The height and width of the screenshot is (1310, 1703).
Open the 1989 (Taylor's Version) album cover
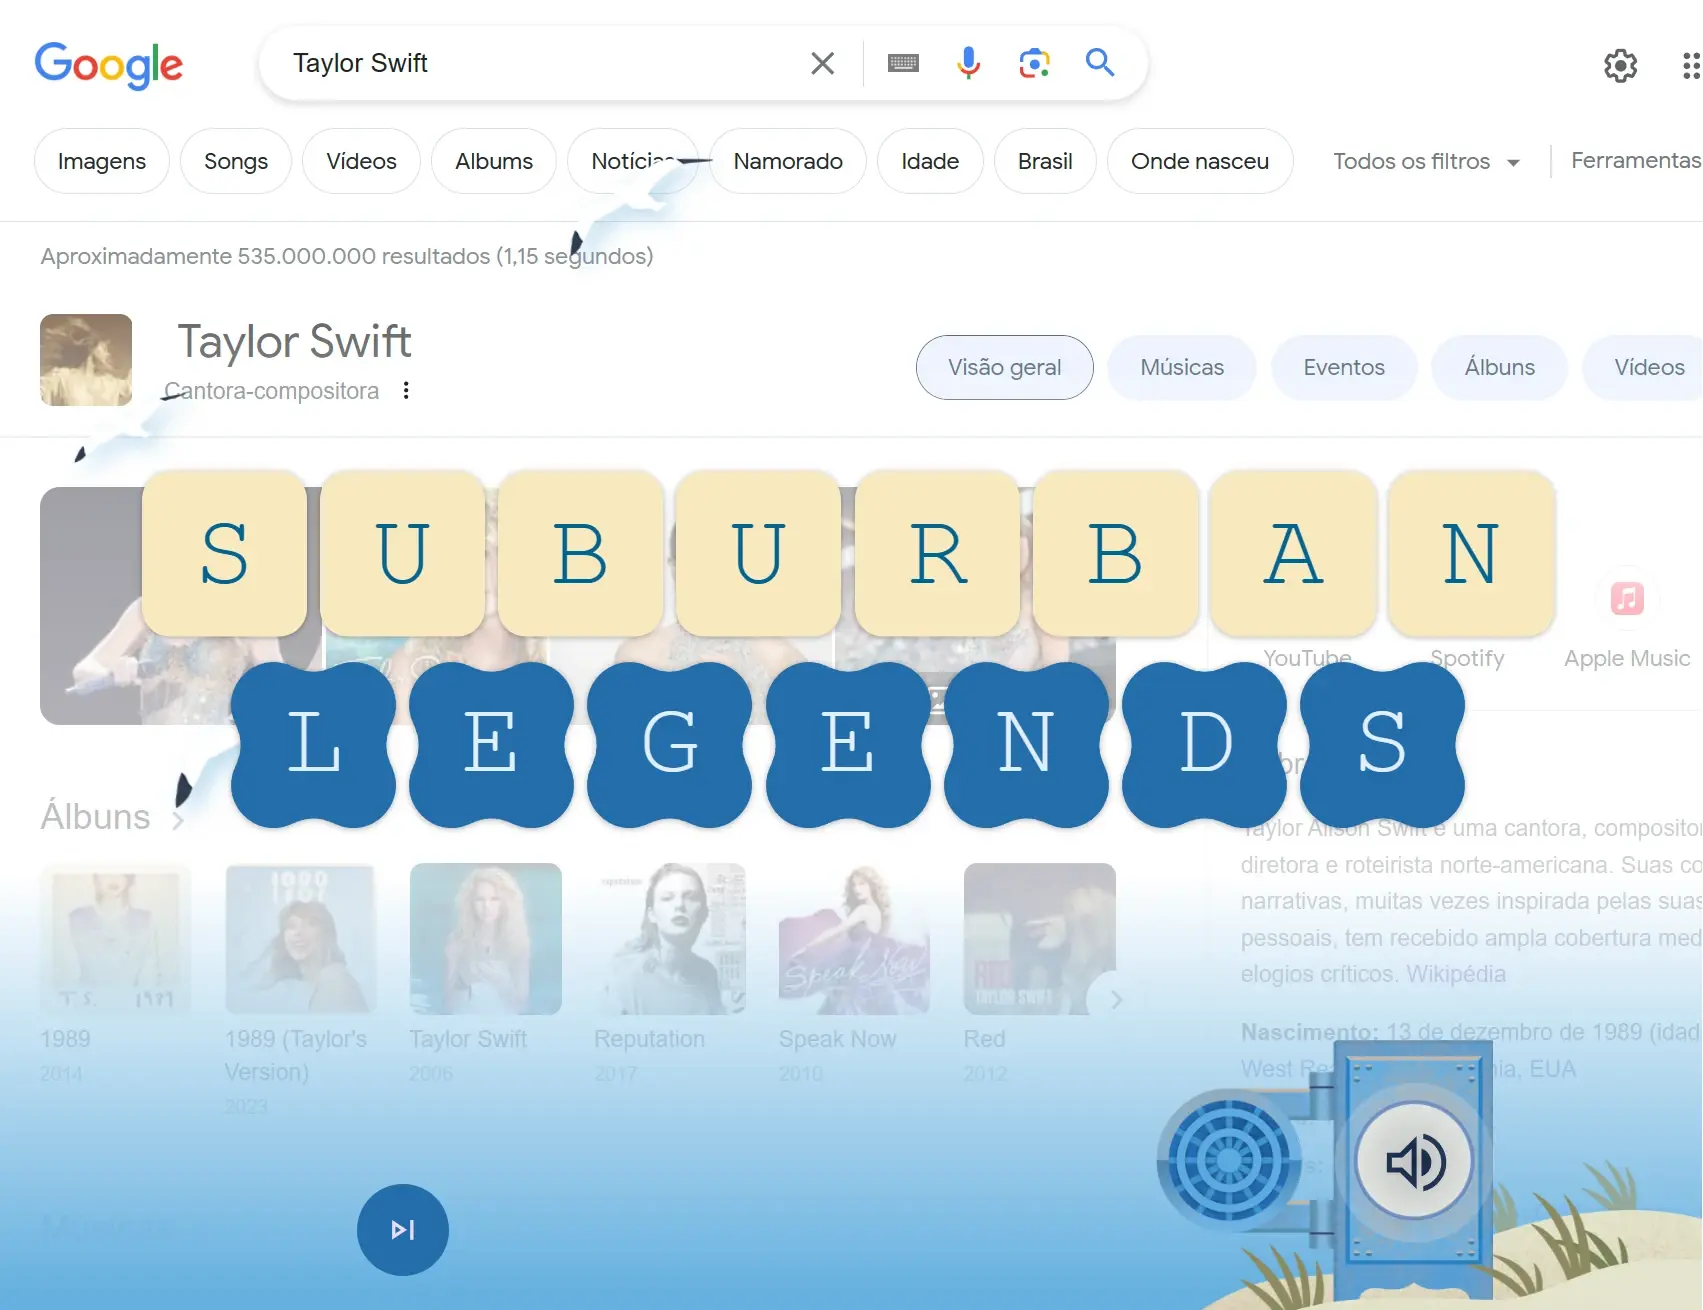pyautogui.click(x=301, y=939)
